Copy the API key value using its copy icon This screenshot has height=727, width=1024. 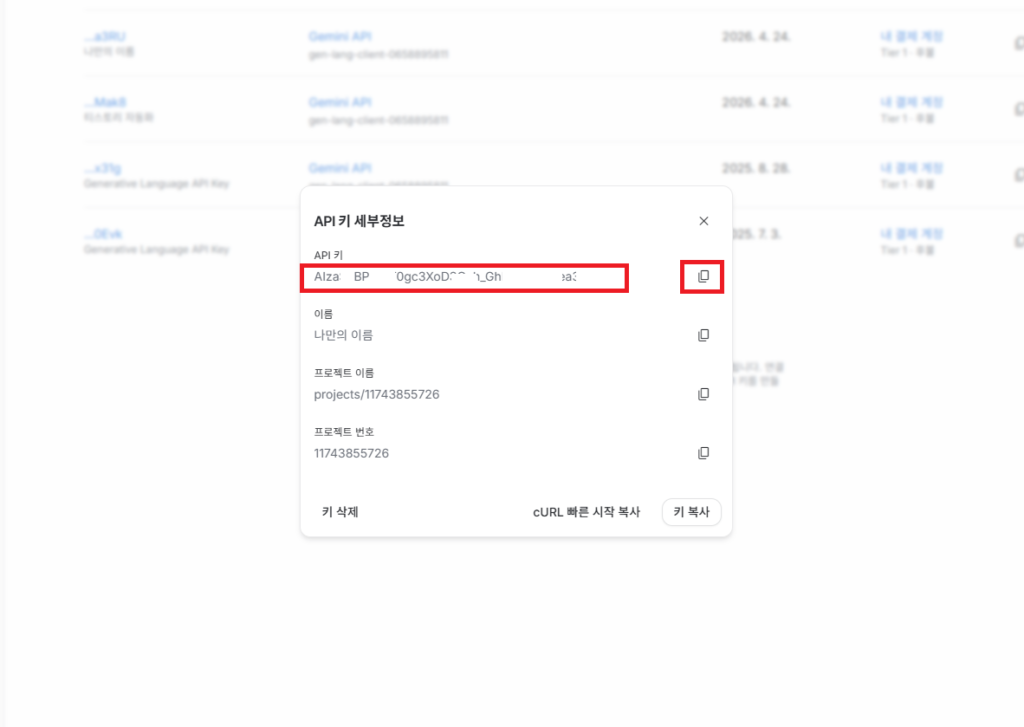703,276
